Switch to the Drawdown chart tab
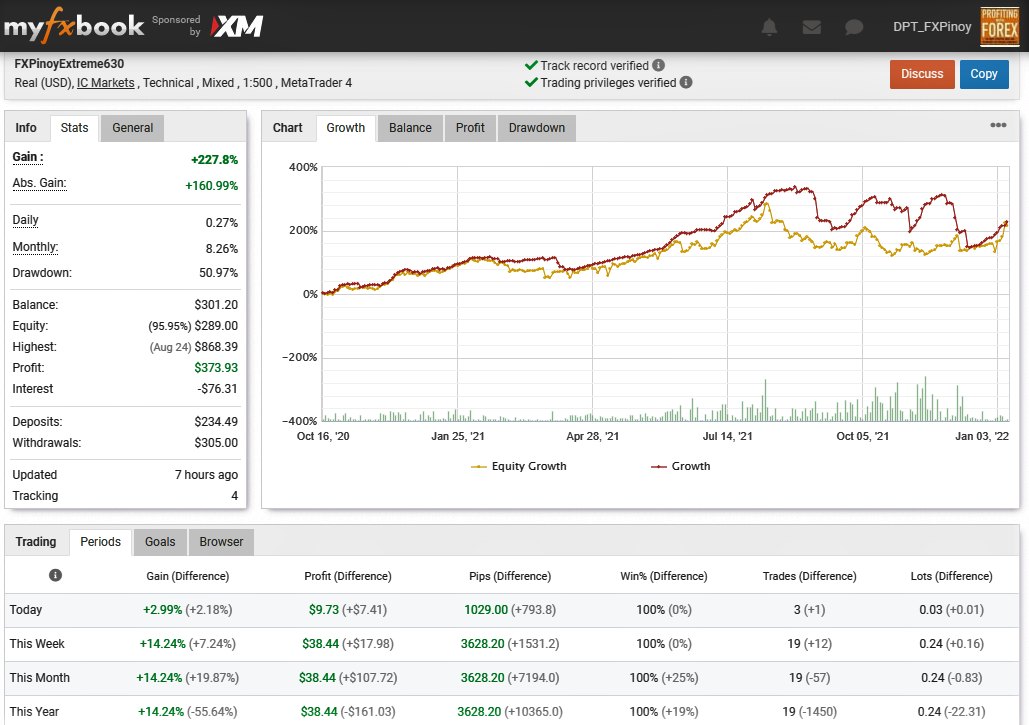 [x=537, y=128]
